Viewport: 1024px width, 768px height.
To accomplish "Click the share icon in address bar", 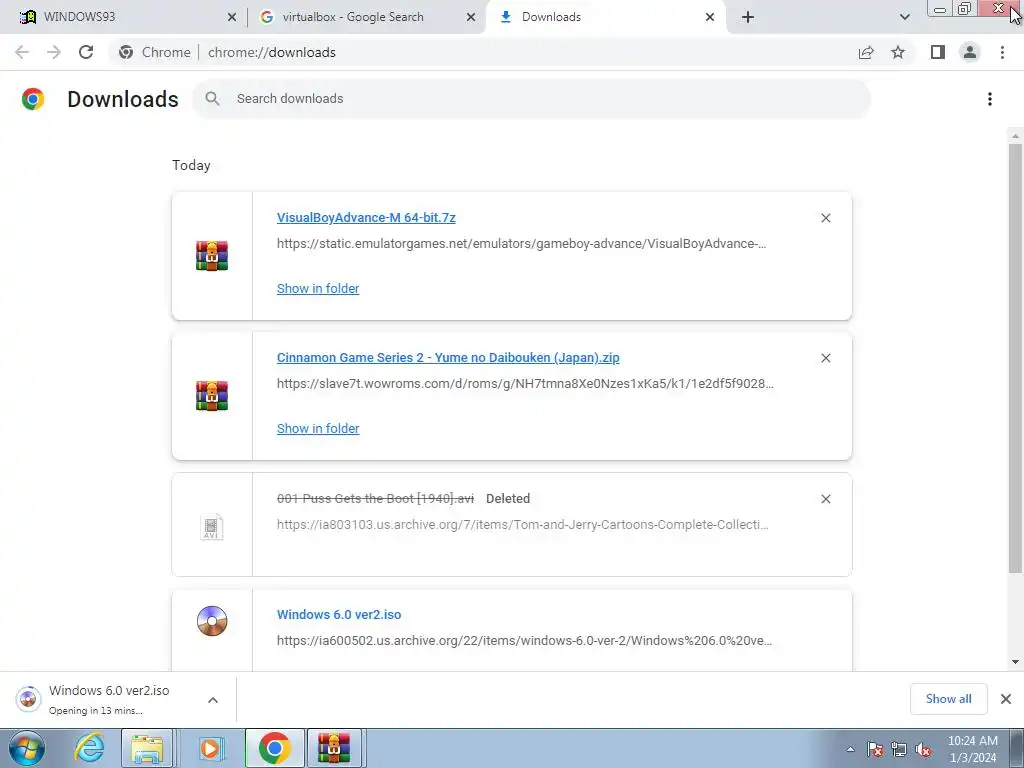I will 866,52.
